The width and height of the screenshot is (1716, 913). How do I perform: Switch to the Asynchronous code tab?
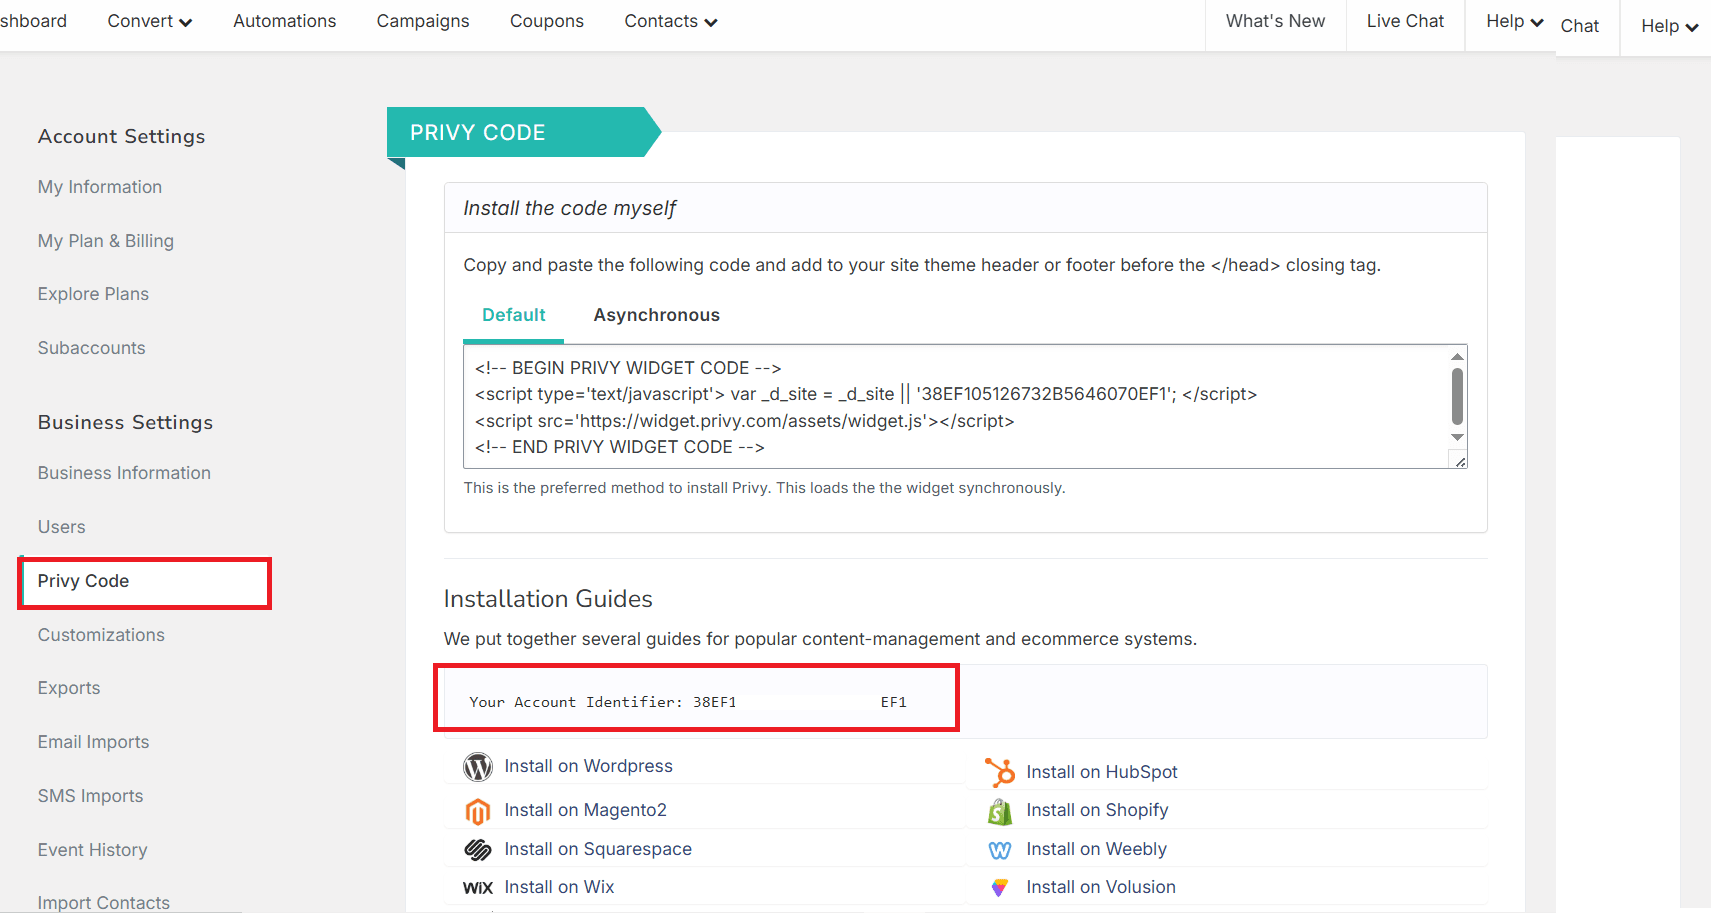[x=656, y=315]
